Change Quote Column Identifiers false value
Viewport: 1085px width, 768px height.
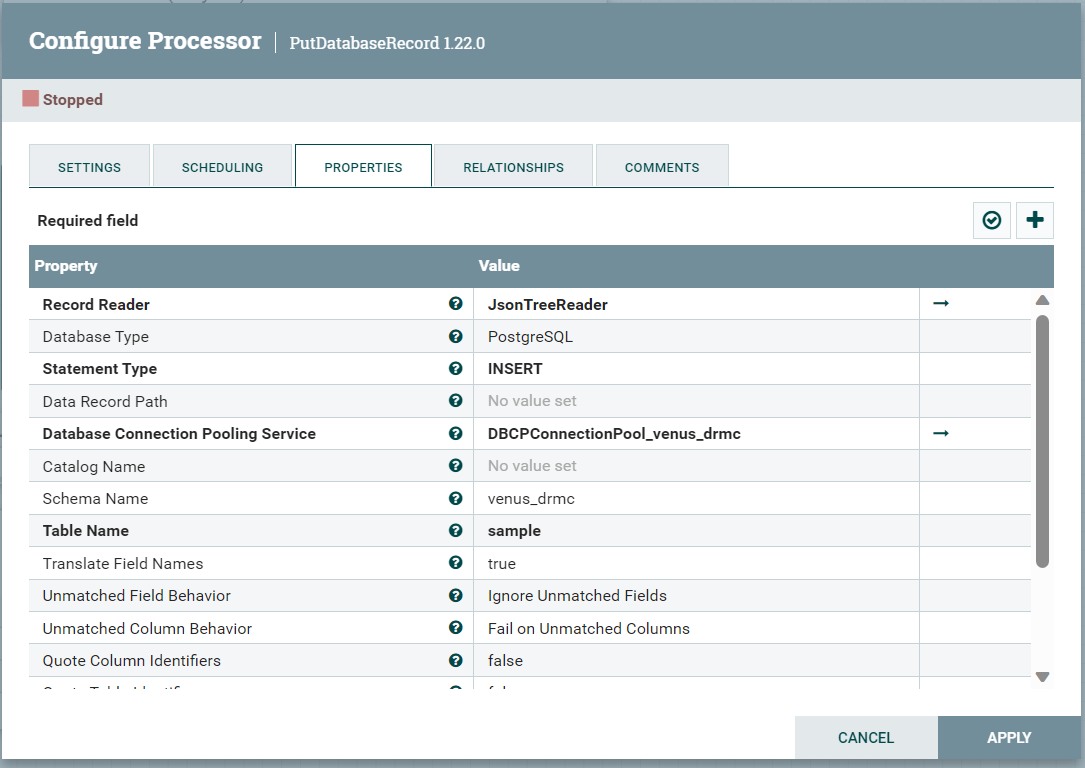696,661
